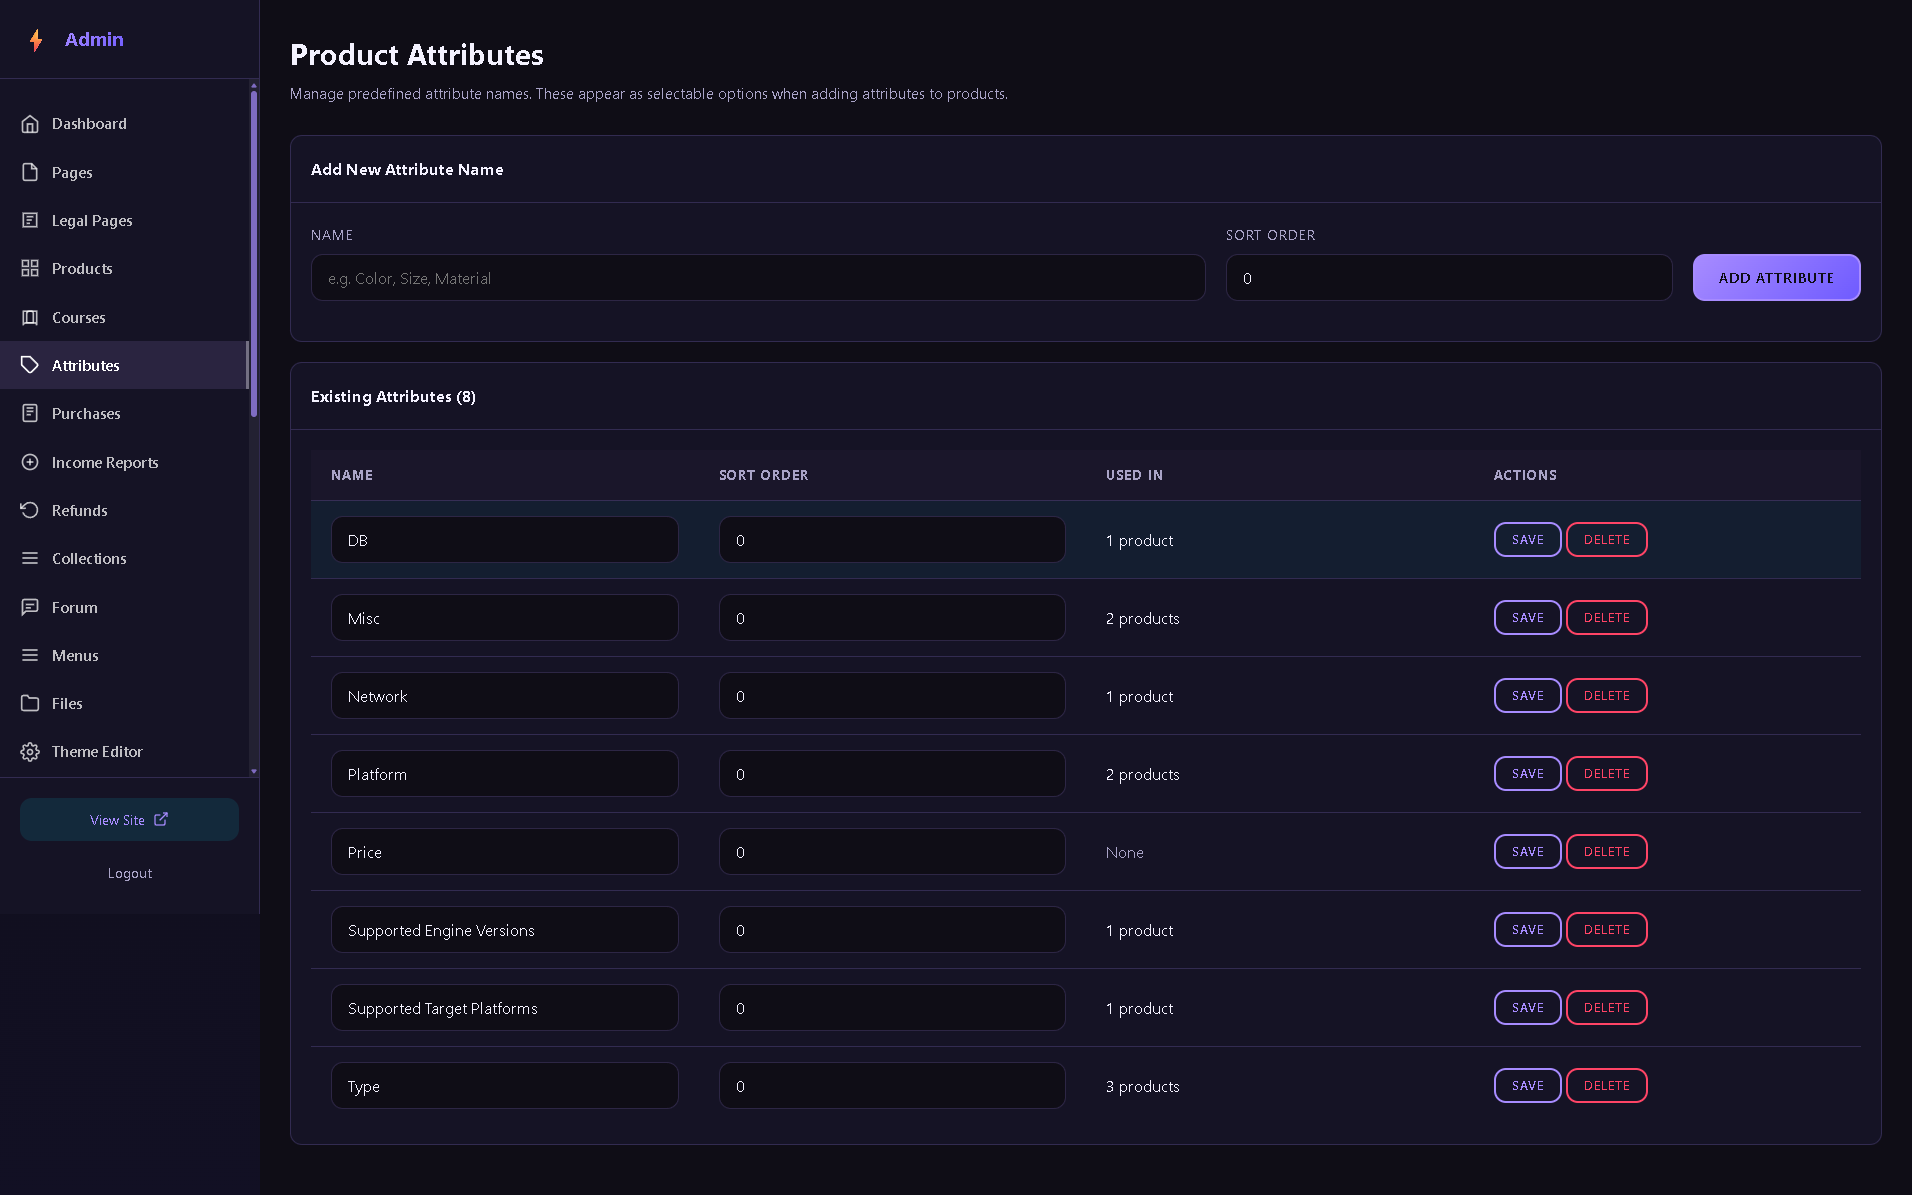This screenshot has width=1912, height=1195.
Task: Click the Refunds circular arrow icon
Action: (30, 510)
